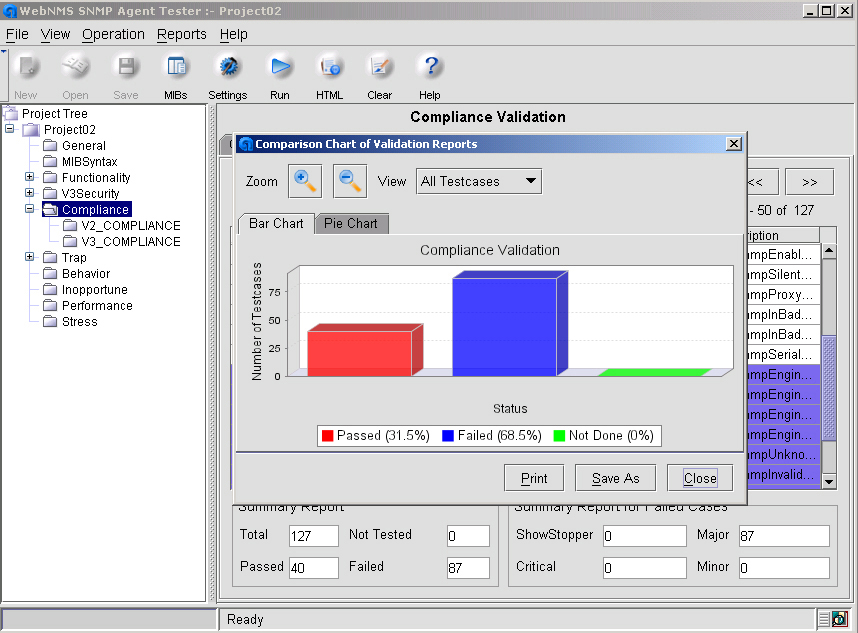Screen dimensions: 858x633
Task: Expand the V3Security tree node
Action: [x=30, y=193]
